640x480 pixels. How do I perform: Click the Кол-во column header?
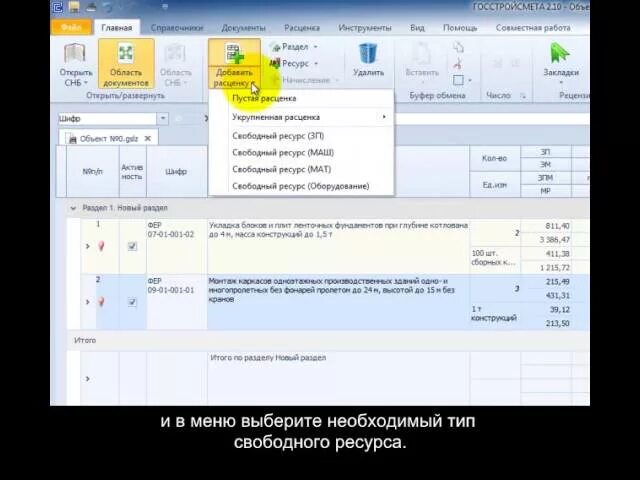click(x=495, y=158)
